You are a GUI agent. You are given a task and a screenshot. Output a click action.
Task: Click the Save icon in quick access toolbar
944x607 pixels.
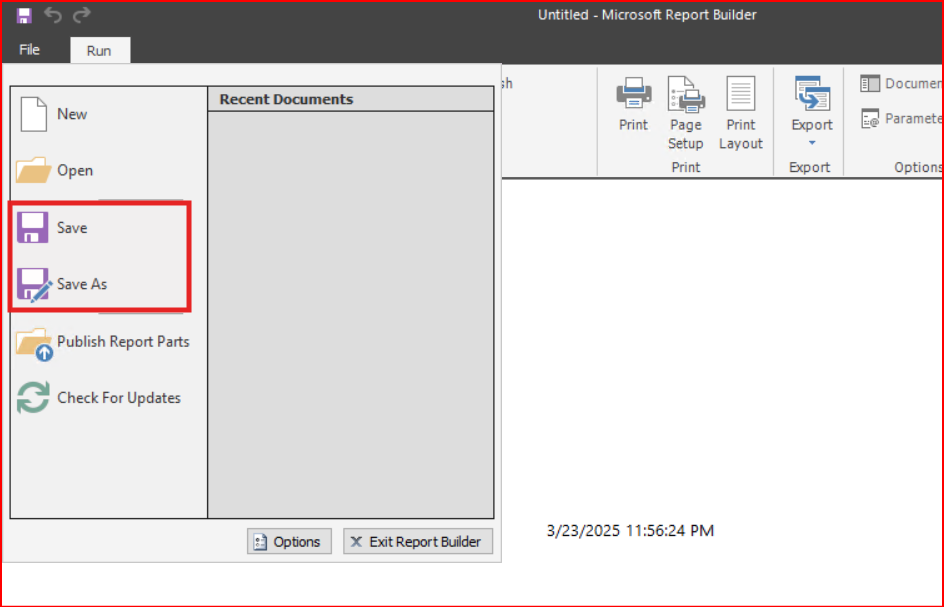tap(25, 15)
